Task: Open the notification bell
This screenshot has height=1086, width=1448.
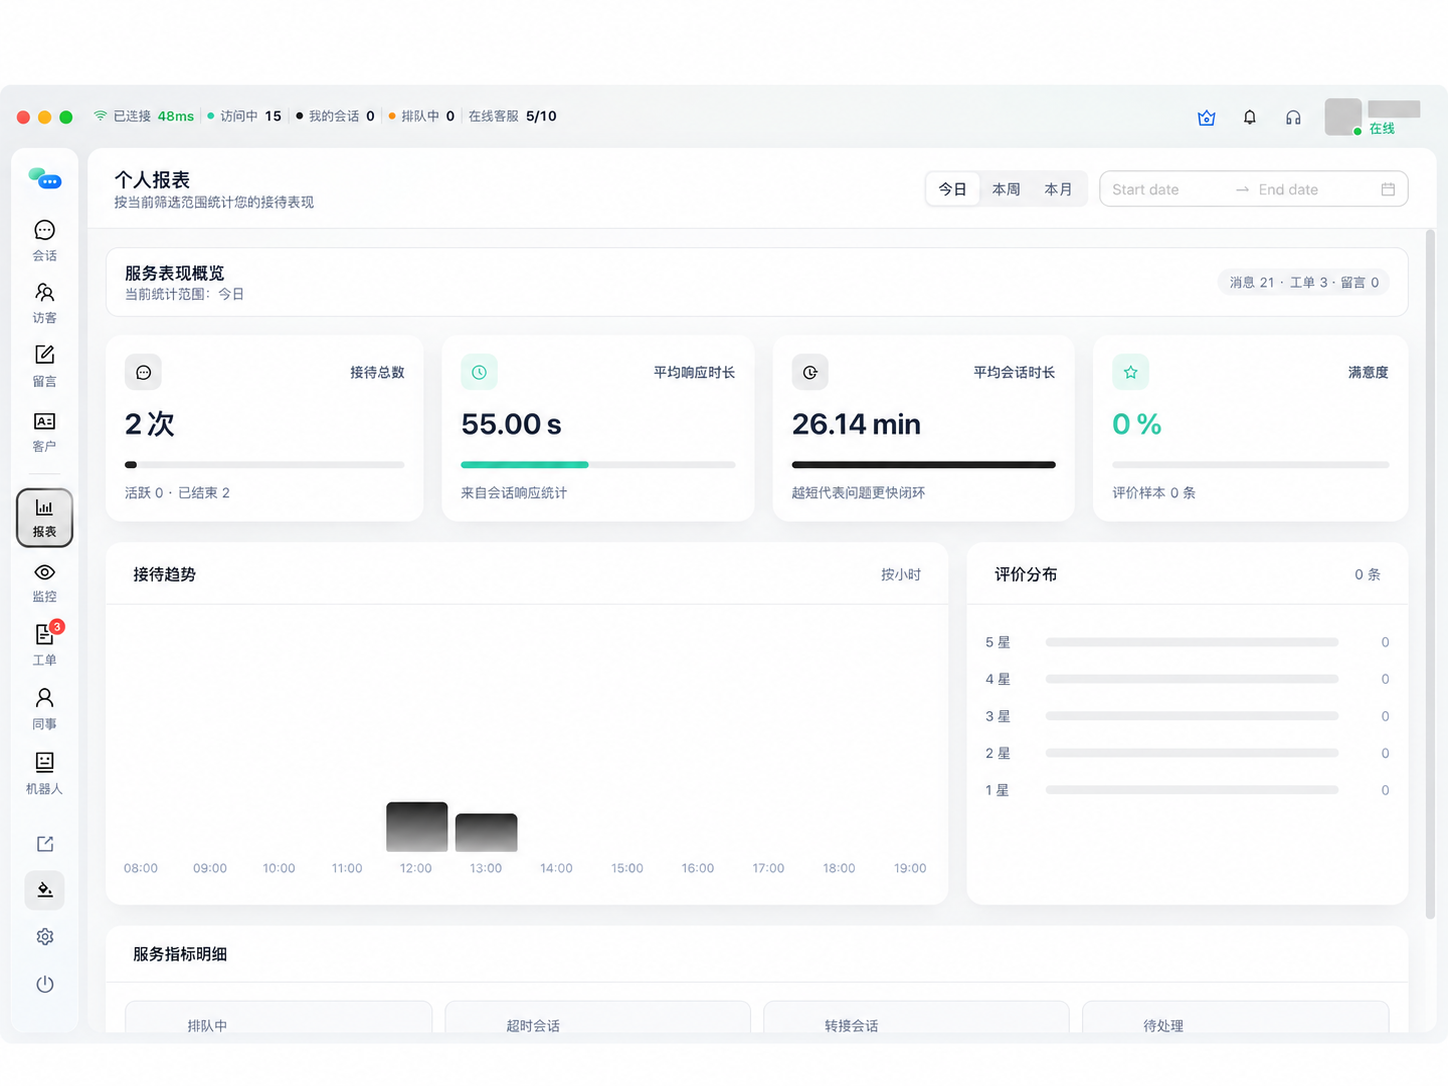Action: [1250, 118]
